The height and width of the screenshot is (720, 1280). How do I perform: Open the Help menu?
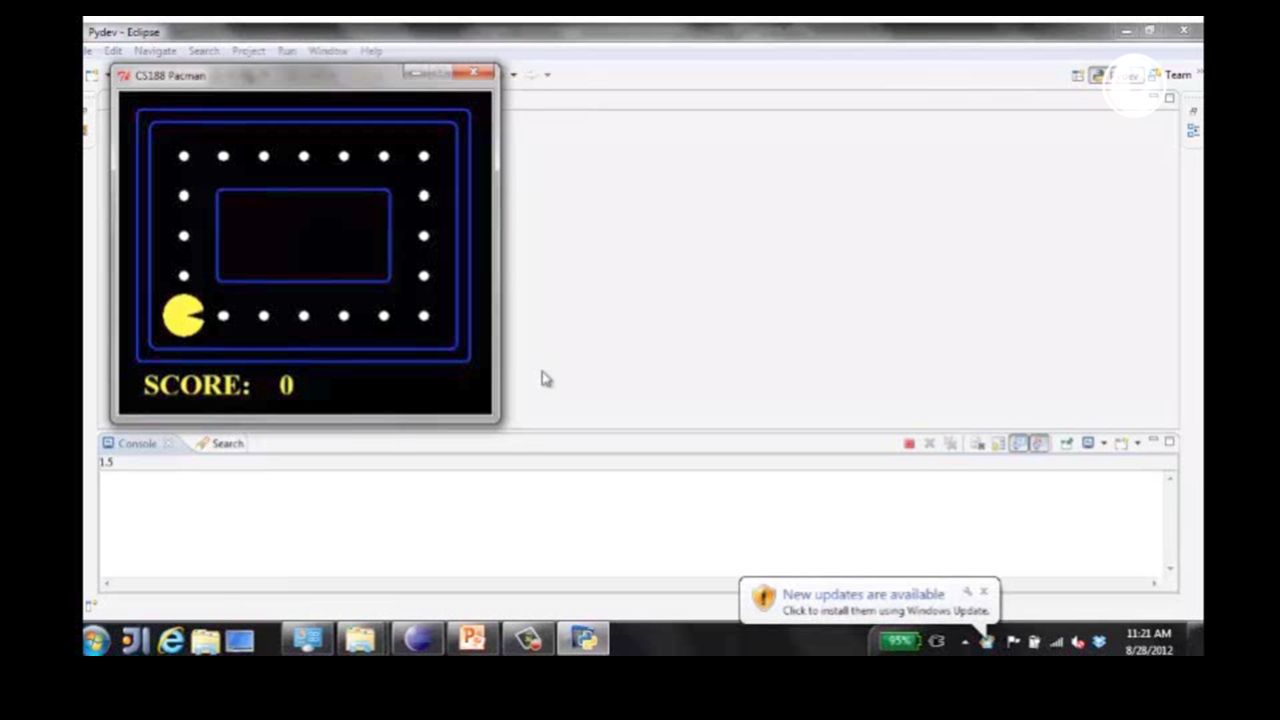pyautogui.click(x=371, y=51)
